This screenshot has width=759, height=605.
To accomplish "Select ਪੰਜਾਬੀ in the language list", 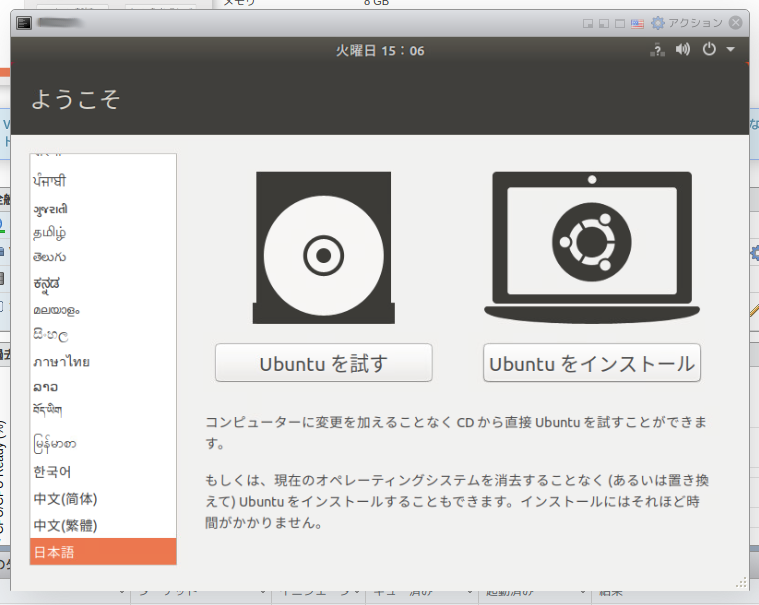I will pos(103,181).
